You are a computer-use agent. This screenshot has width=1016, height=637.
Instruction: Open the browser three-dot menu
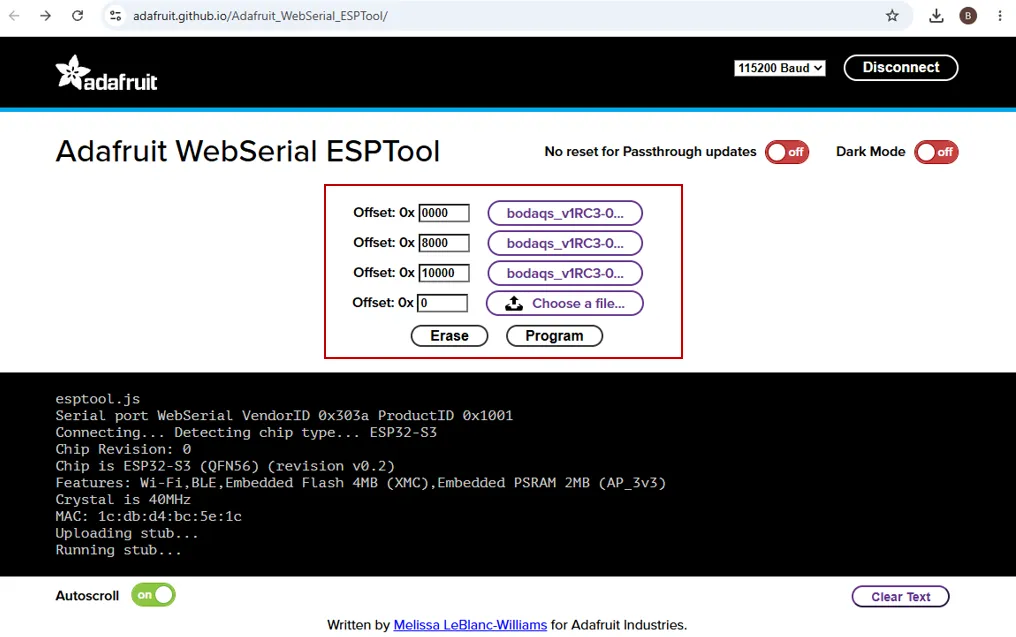point(1000,16)
